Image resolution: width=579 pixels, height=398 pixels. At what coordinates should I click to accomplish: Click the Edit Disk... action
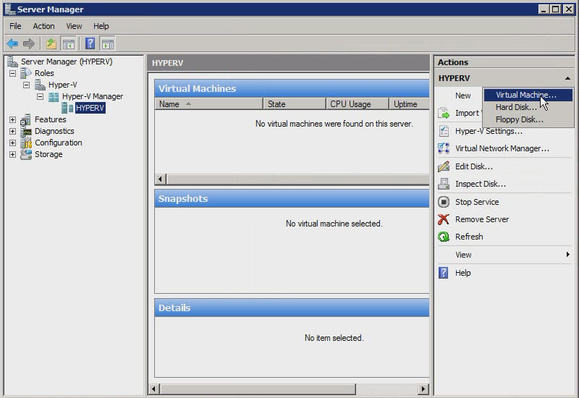pyautogui.click(x=474, y=167)
